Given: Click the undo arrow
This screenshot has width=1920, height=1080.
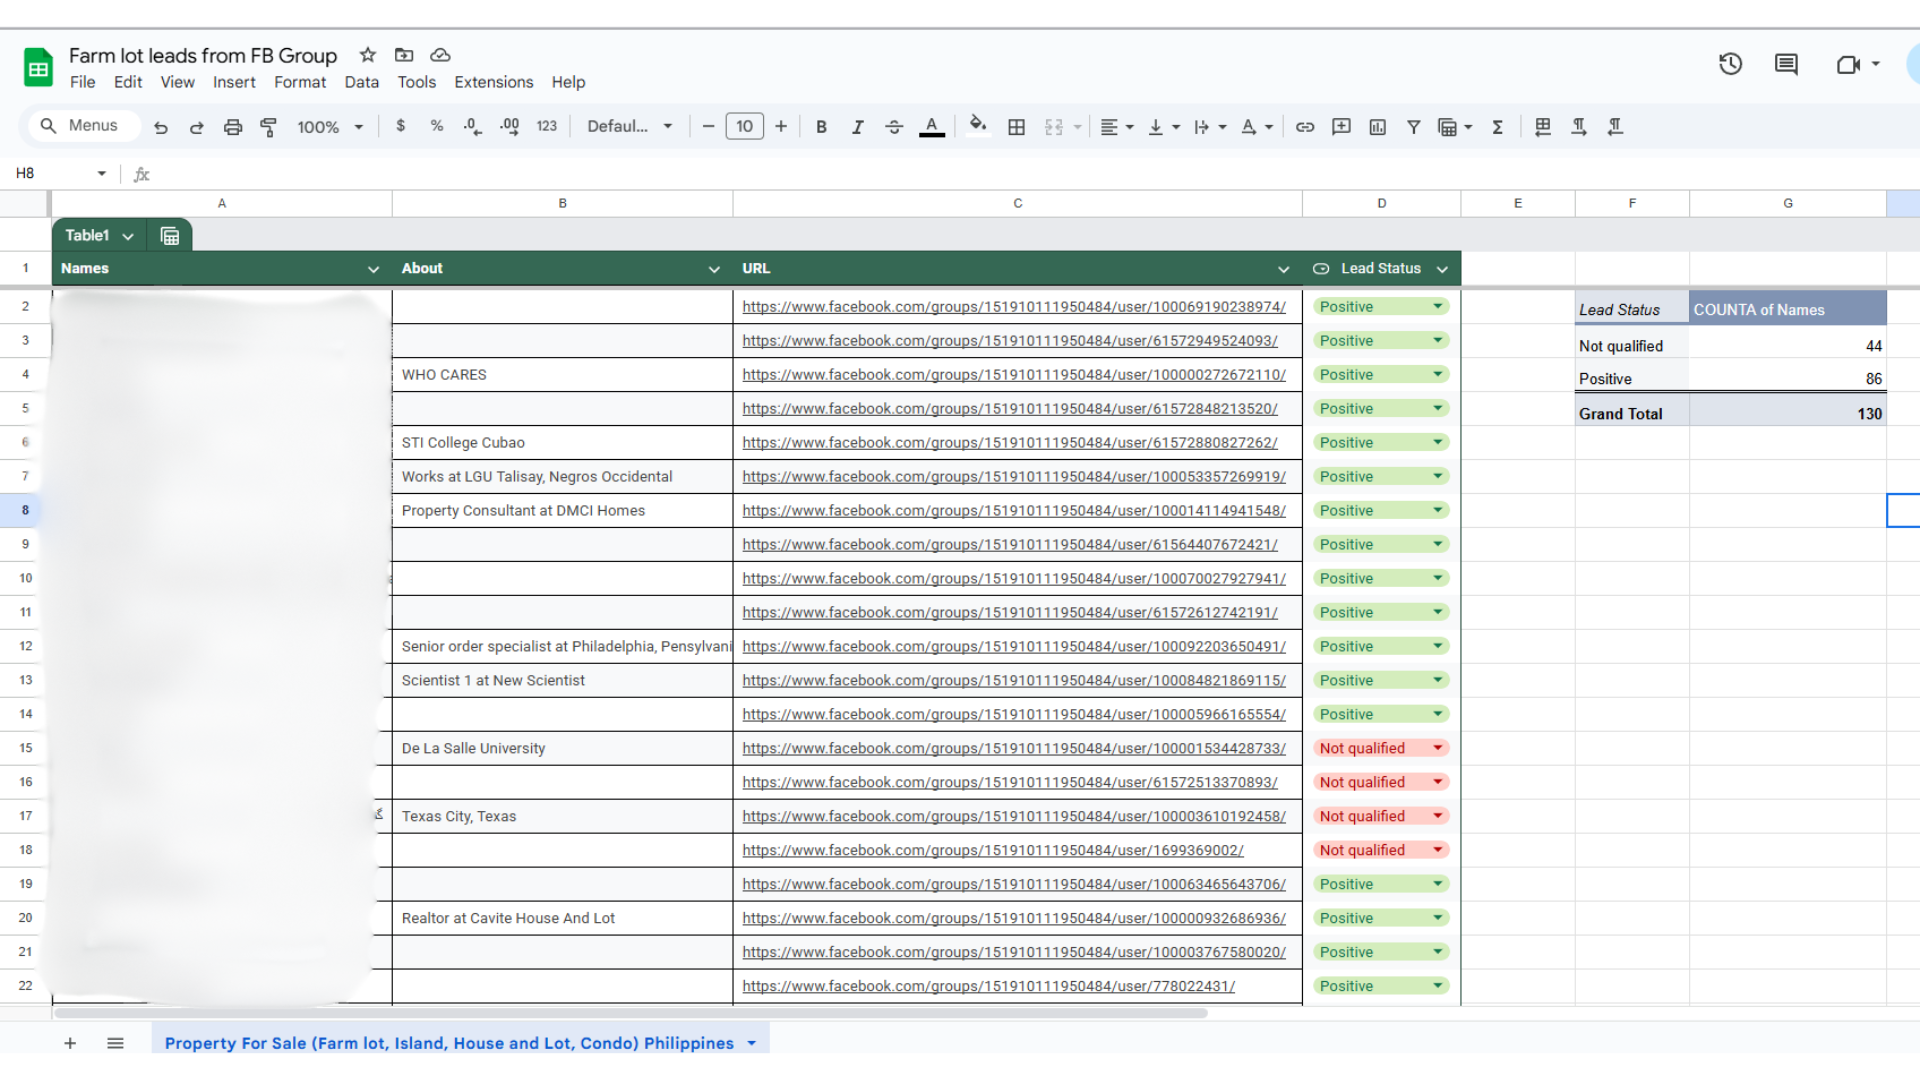Looking at the screenshot, I should pyautogui.click(x=161, y=127).
